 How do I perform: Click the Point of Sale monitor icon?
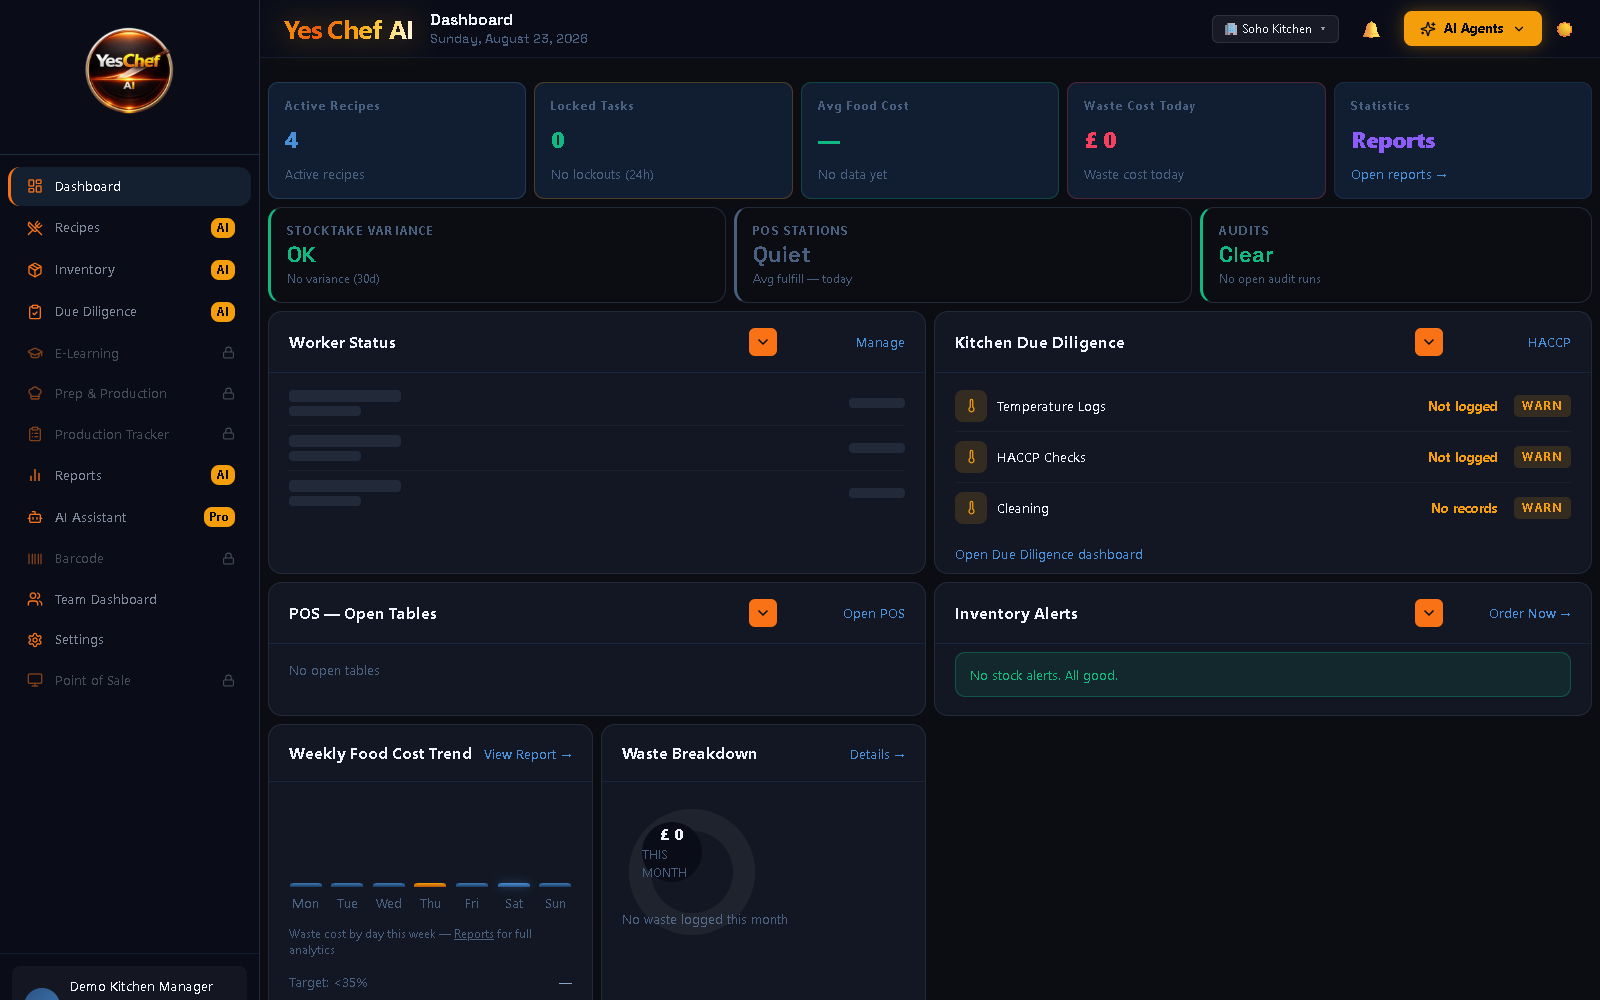35,680
